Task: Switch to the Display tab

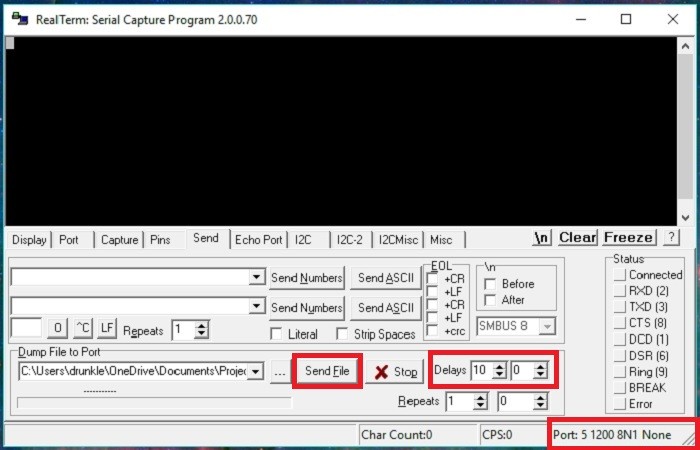Action: coord(29,240)
